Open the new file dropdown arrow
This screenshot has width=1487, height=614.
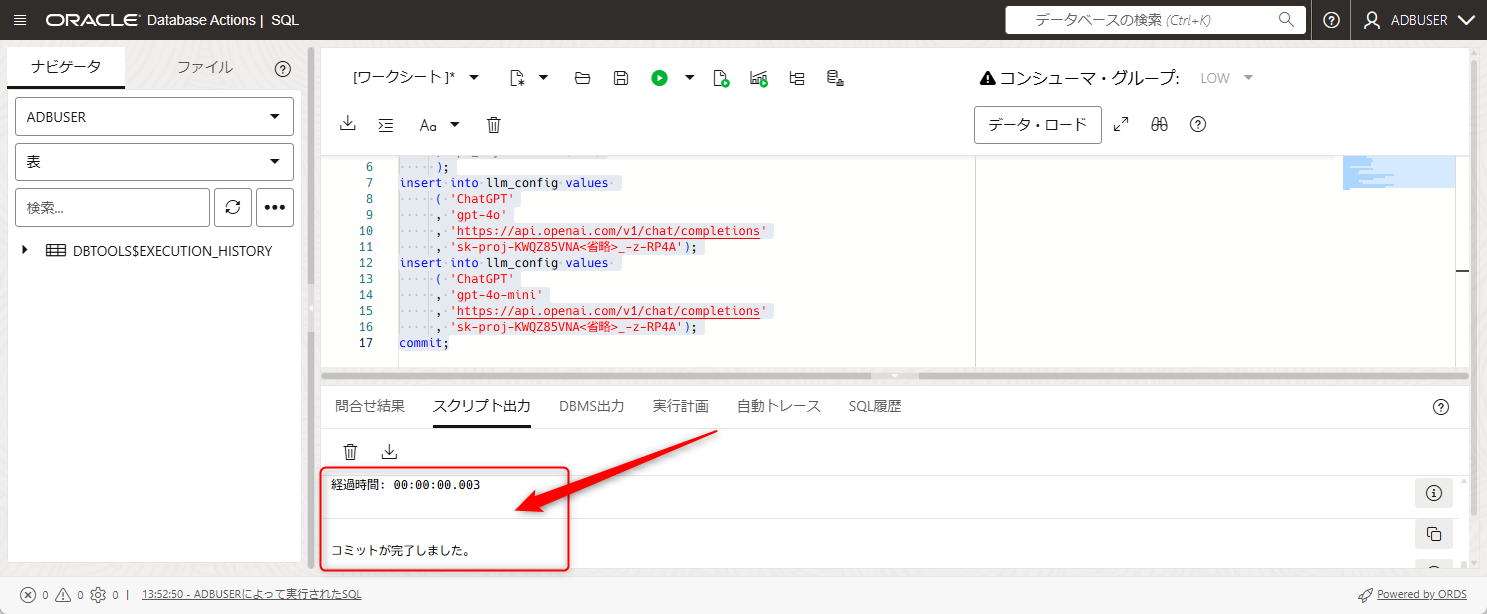pyautogui.click(x=544, y=77)
